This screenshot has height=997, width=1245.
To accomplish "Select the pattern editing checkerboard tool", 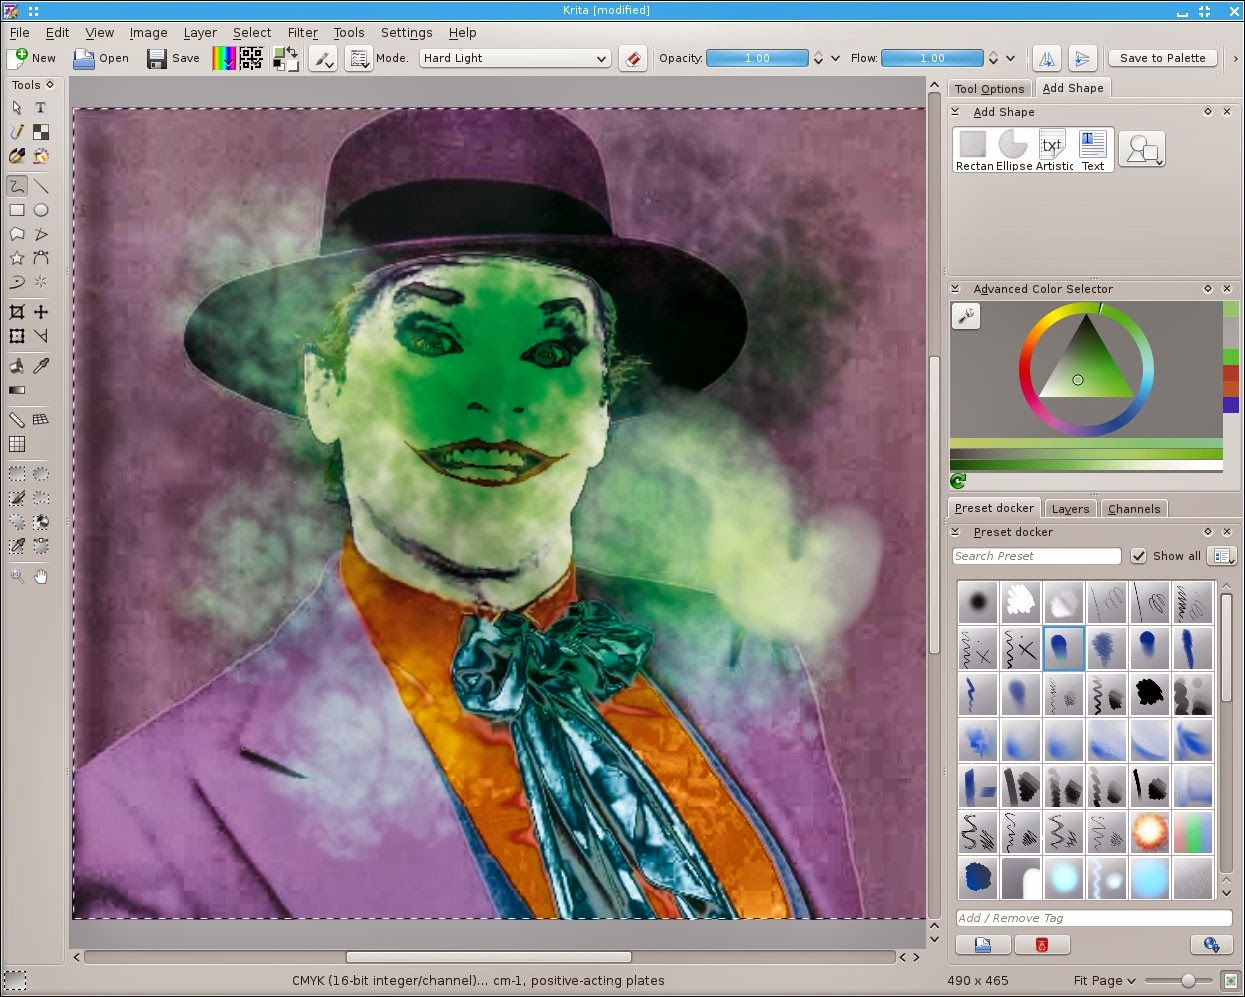I will pyautogui.click(x=41, y=132).
